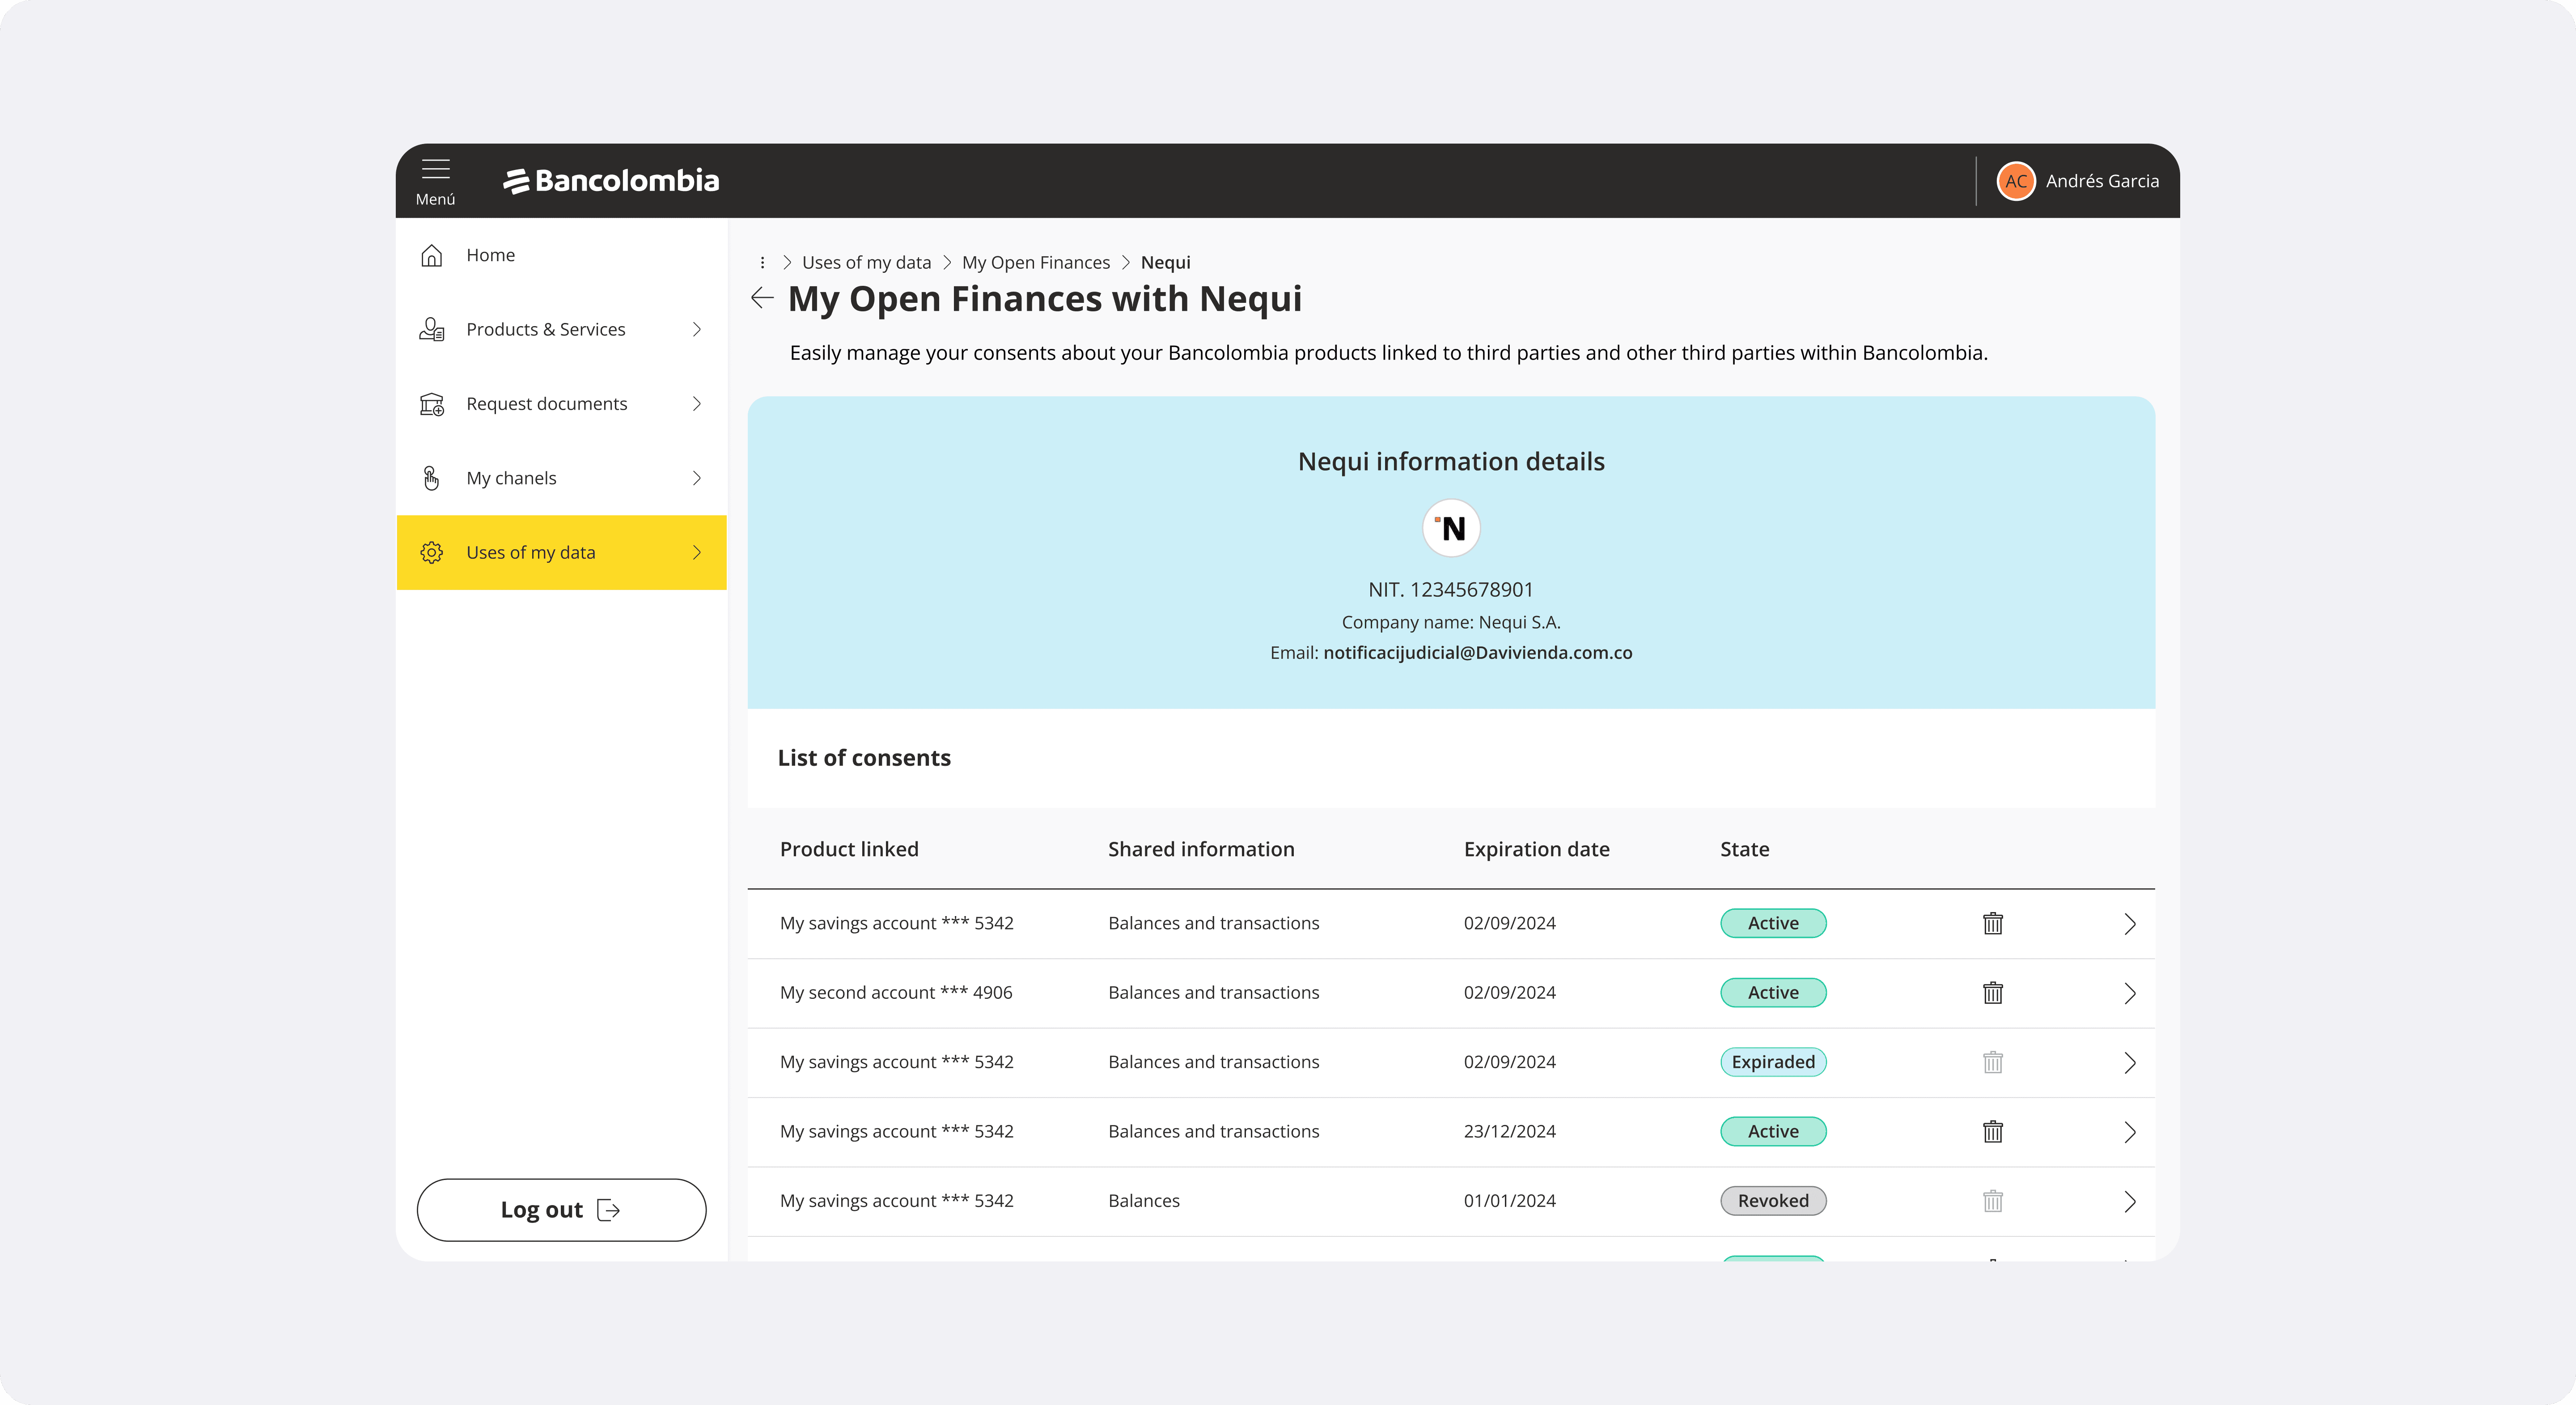
Task: Click the NIT. 12345678901 text
Action: (1451, 590)
